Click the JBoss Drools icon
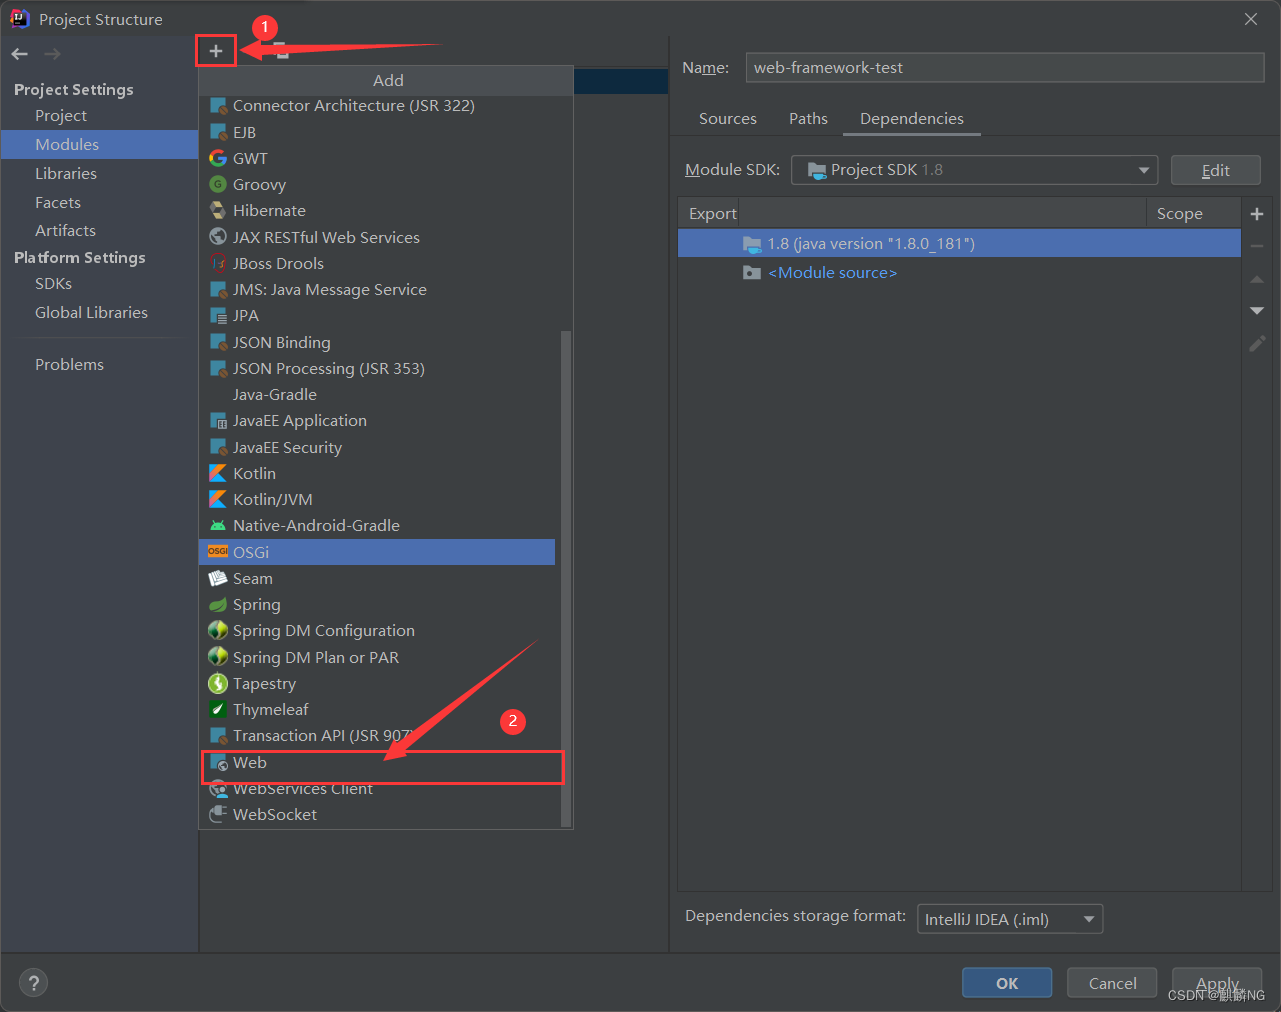The height and width of the screenshot is (1012, 1281). 218,263
